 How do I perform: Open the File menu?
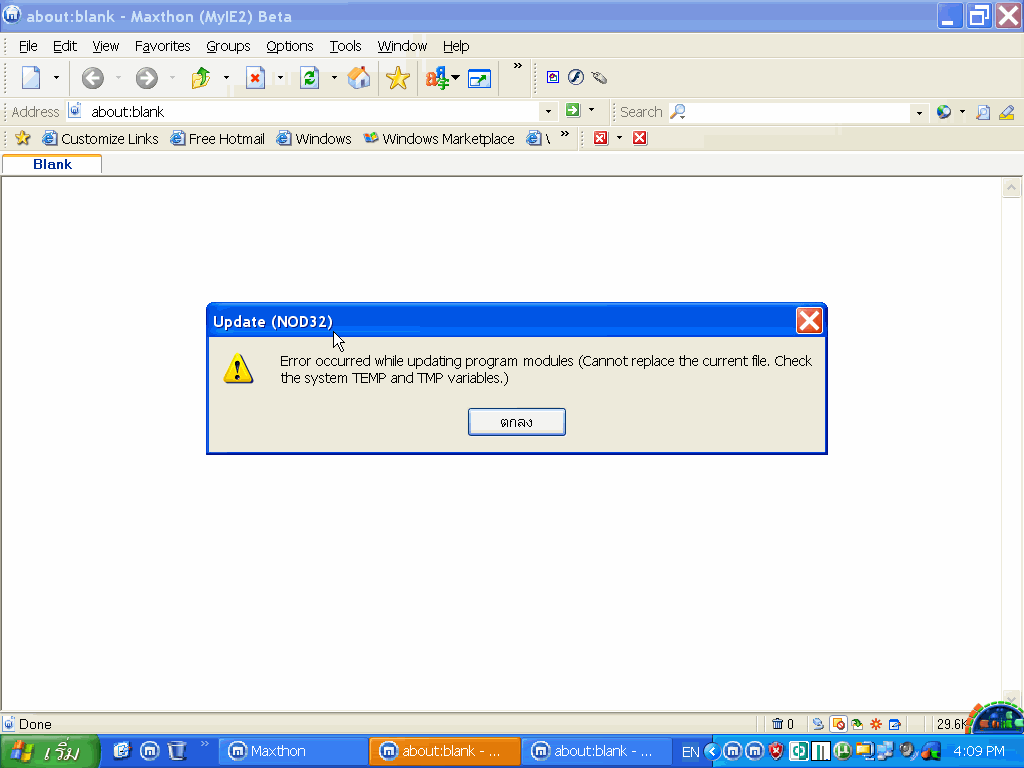[x=28, y=46]
